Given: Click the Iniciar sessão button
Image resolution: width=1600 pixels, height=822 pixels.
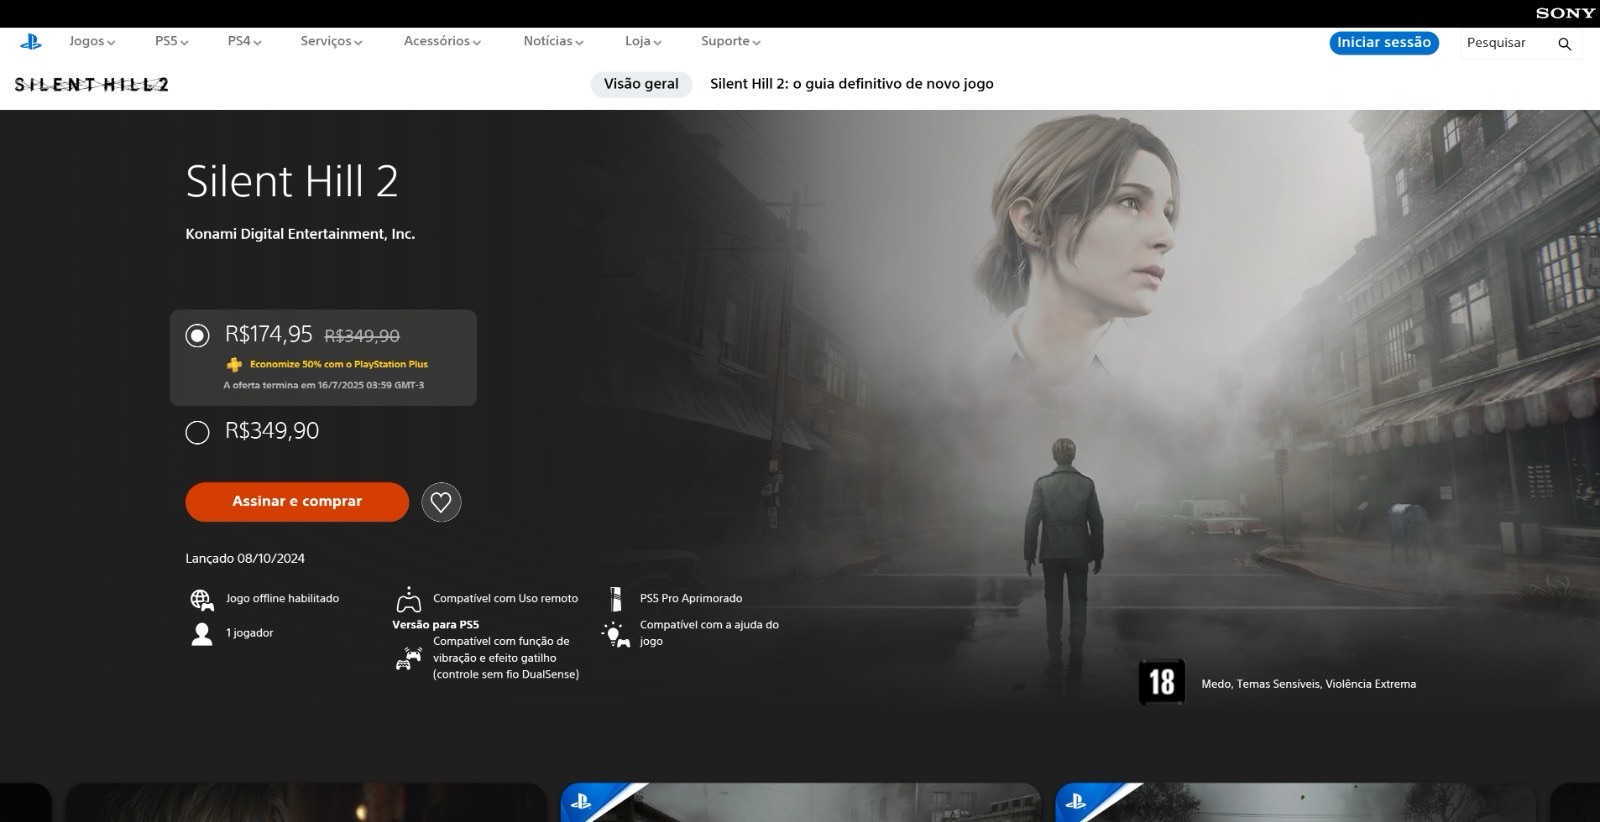Looking at the screenshot, I should point(1384,42).
